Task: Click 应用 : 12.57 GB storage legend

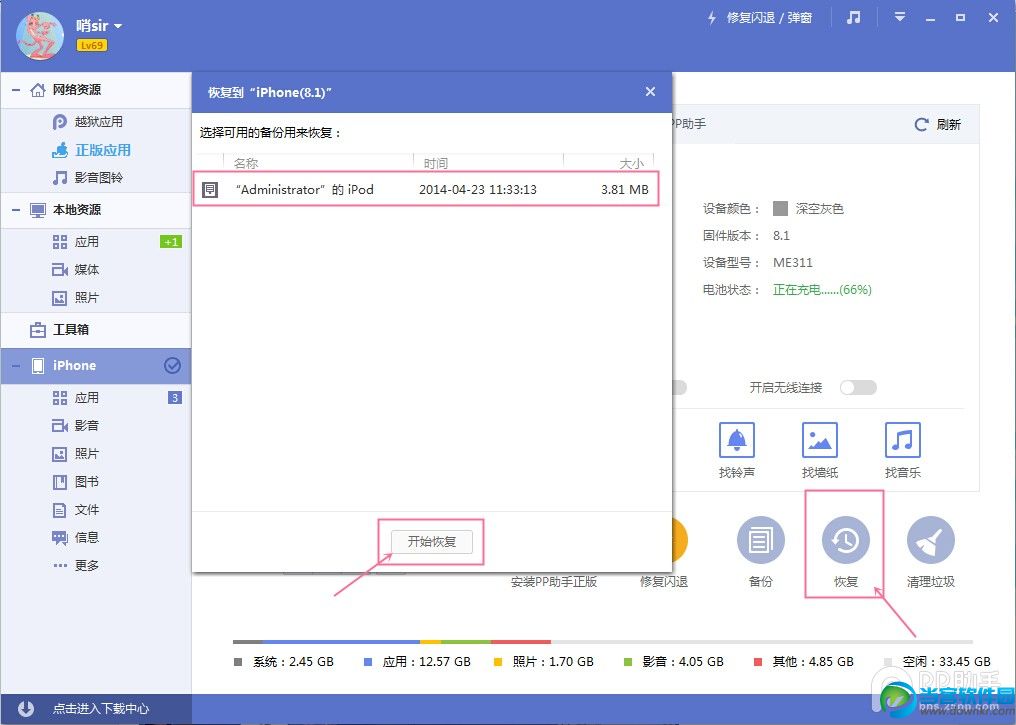Action: coord(417,662)
